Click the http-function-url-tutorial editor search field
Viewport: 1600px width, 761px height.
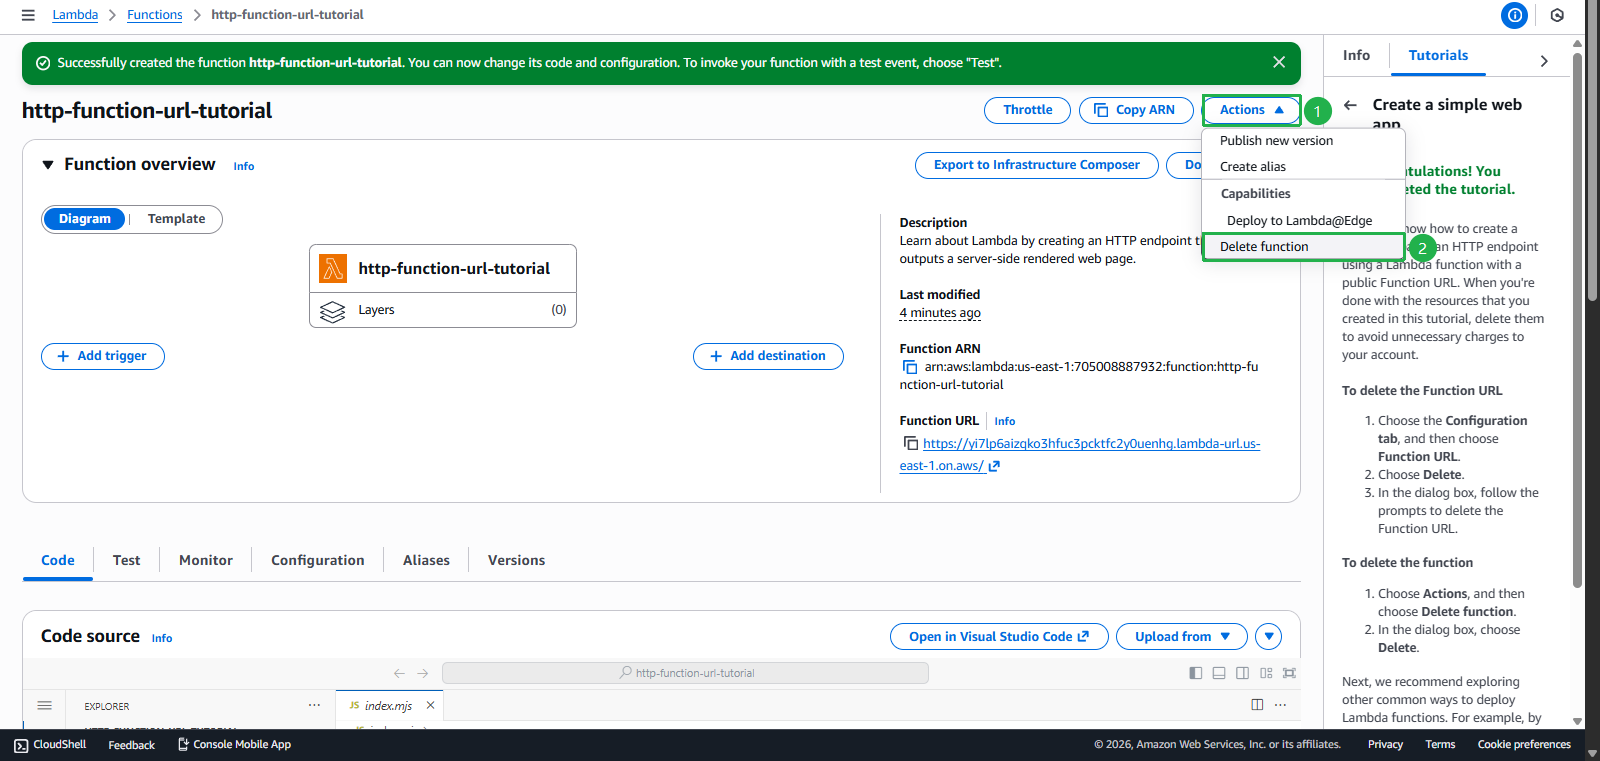685,673
